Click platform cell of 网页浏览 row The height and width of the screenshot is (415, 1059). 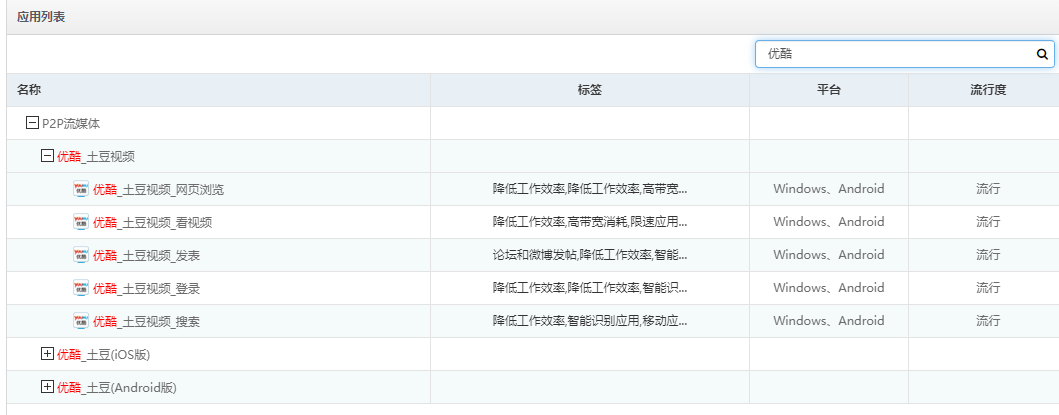pyautogui.click(x=829, y=189)
